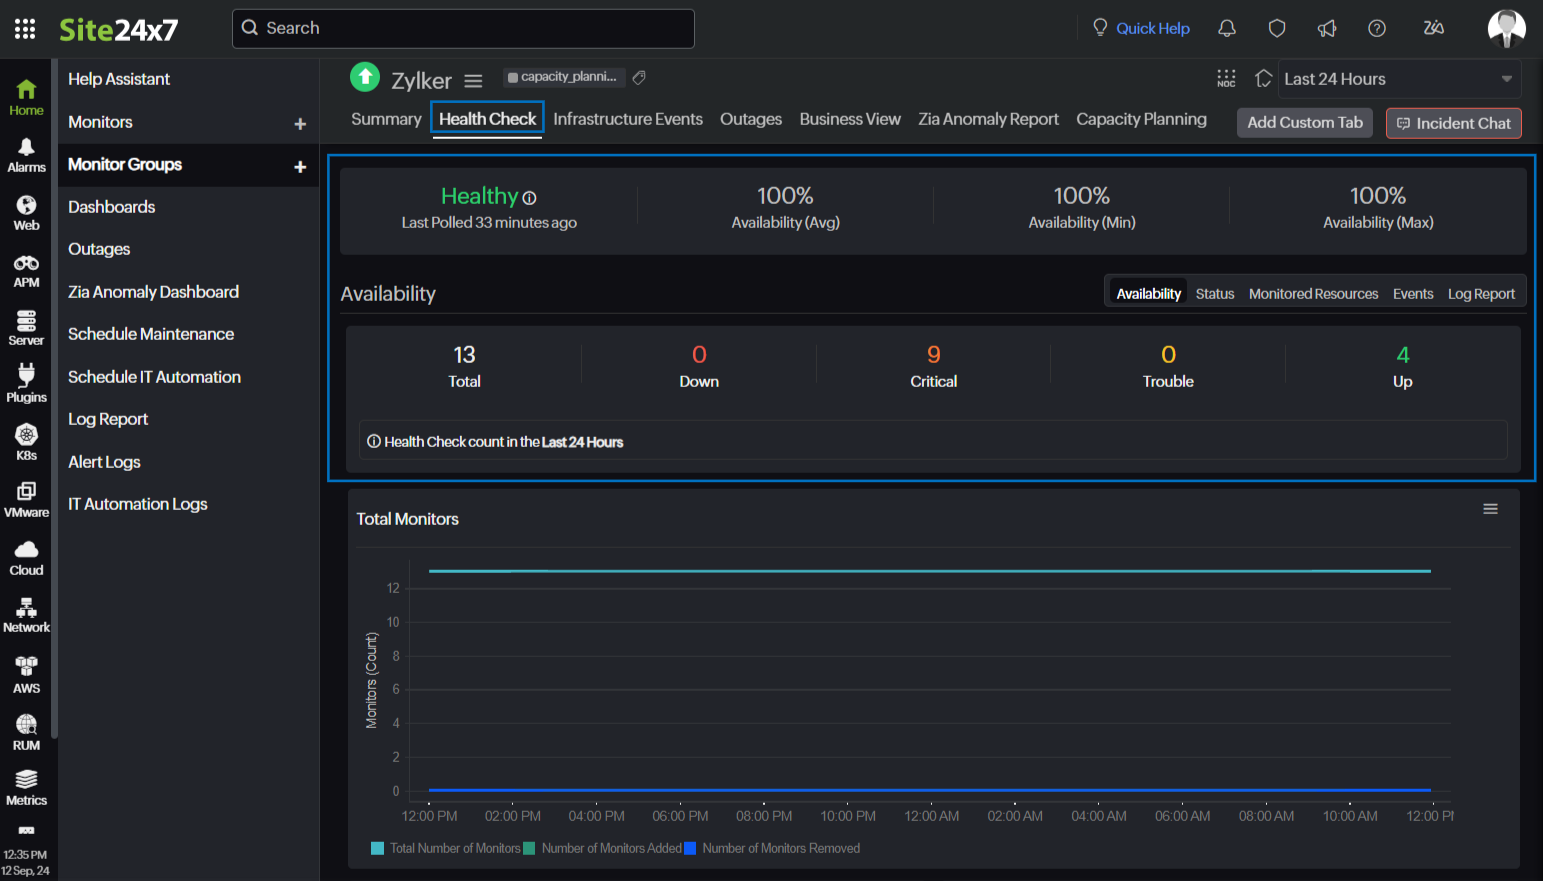Toggle Total Number of Monitors legend
1543x881 pixels.
pyautogui.click(x=446, y=848)
